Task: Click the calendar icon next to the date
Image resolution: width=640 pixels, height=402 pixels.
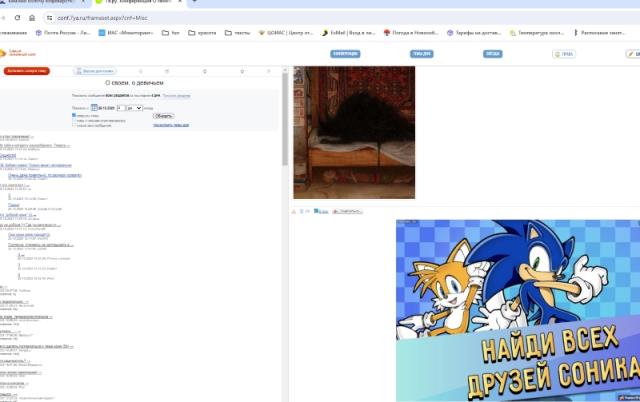Action: point(95,106)
